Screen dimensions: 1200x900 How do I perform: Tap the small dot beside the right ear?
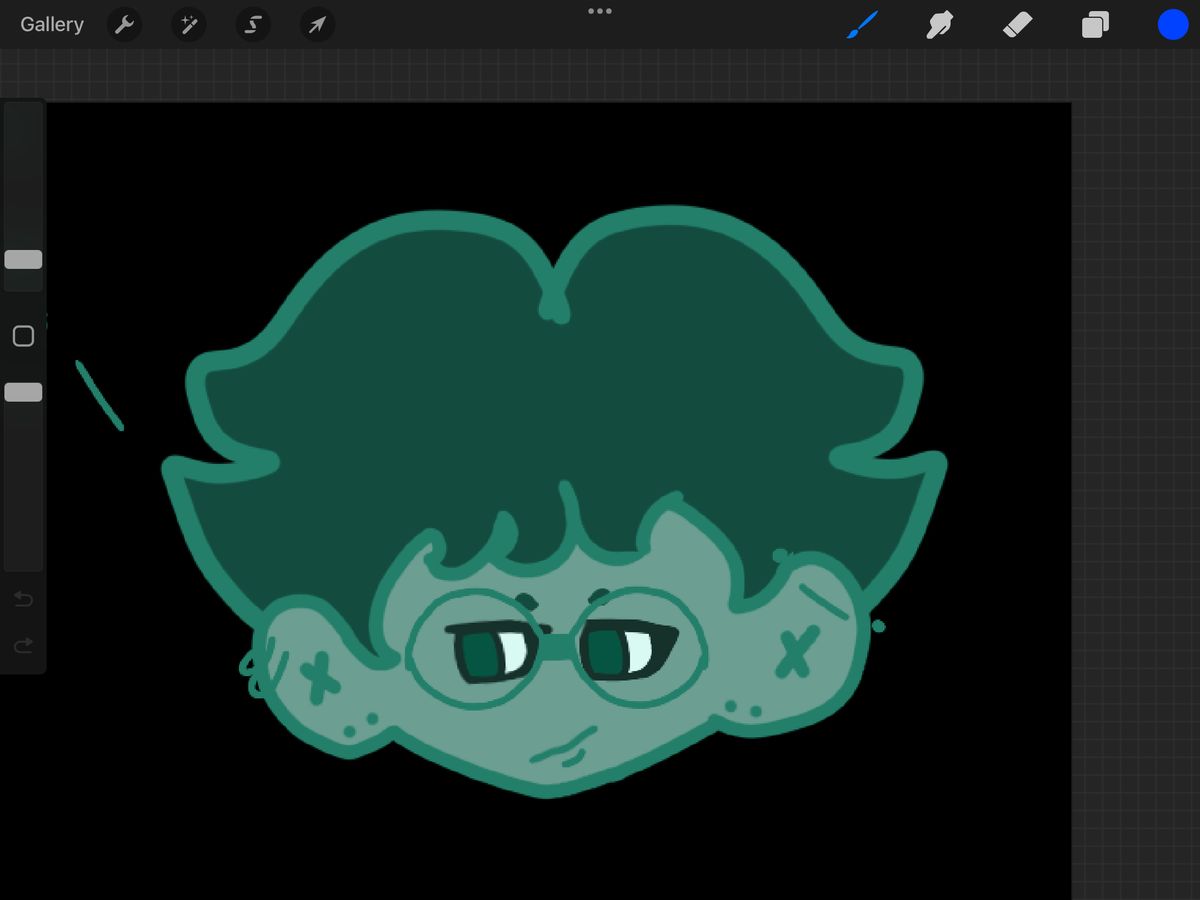[879, 626]
